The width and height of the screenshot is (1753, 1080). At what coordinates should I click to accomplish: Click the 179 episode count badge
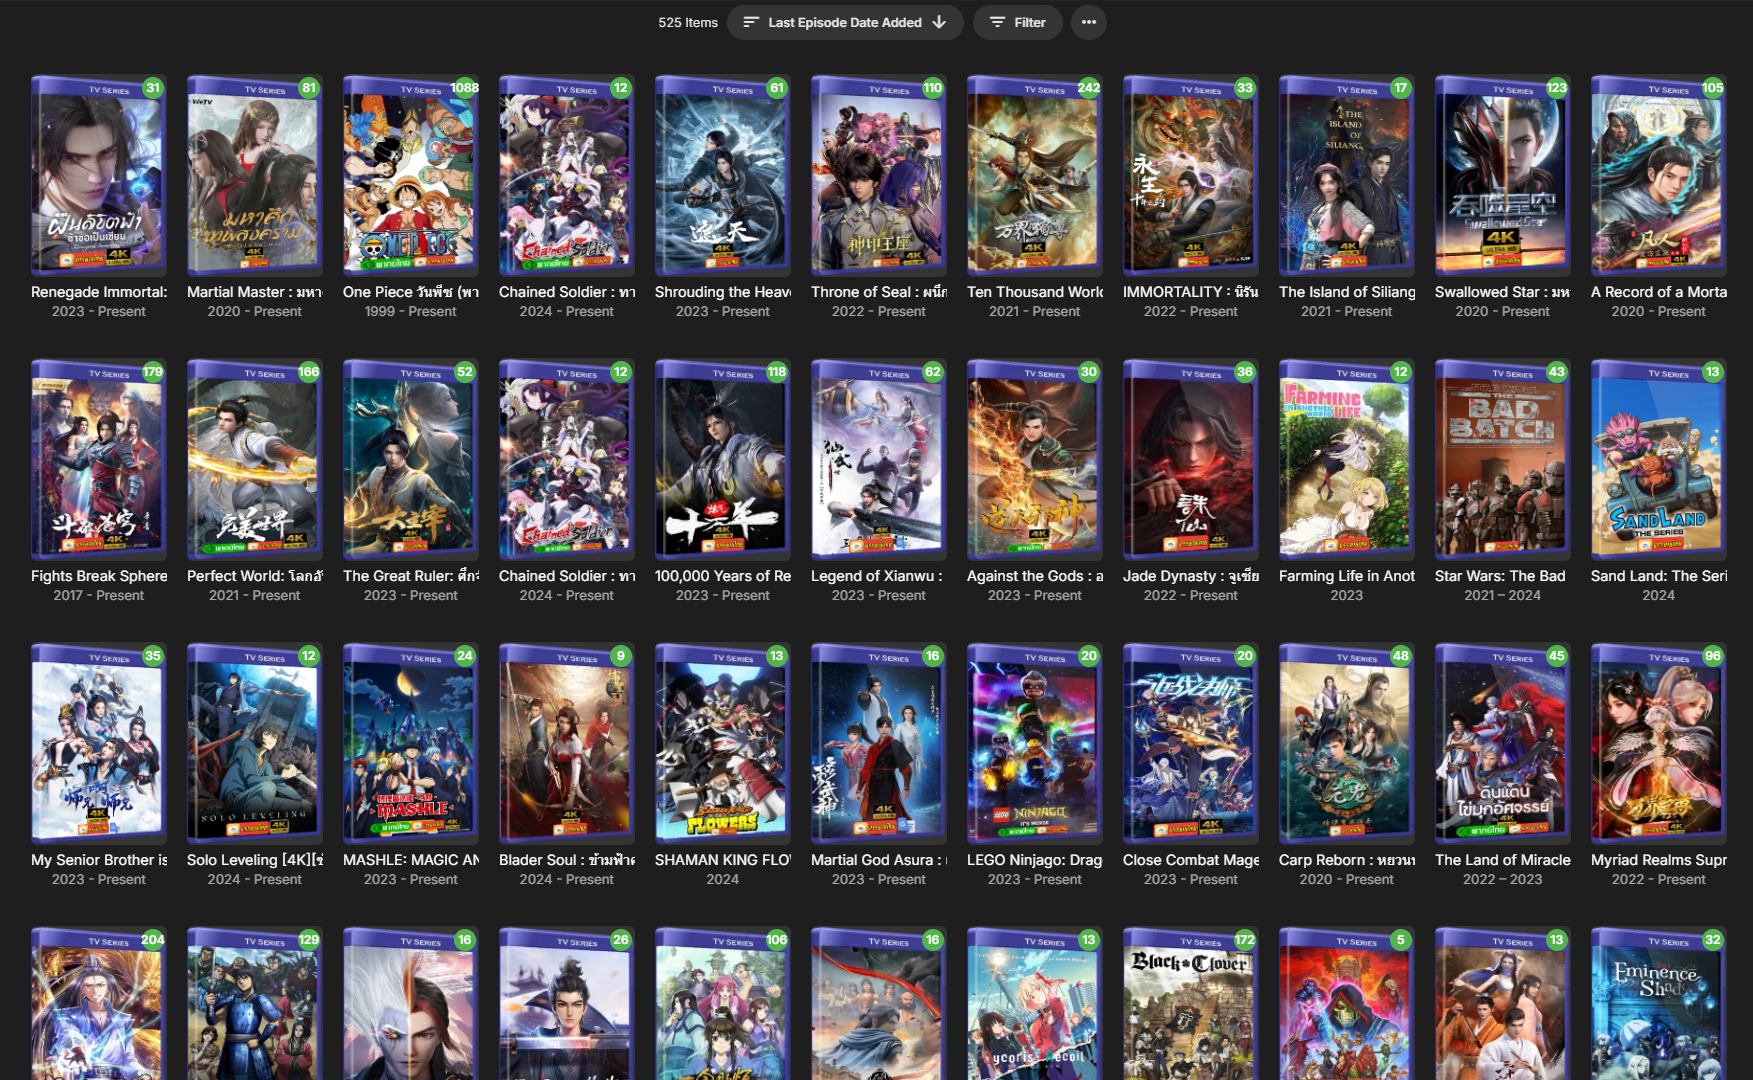coord(153,372)
